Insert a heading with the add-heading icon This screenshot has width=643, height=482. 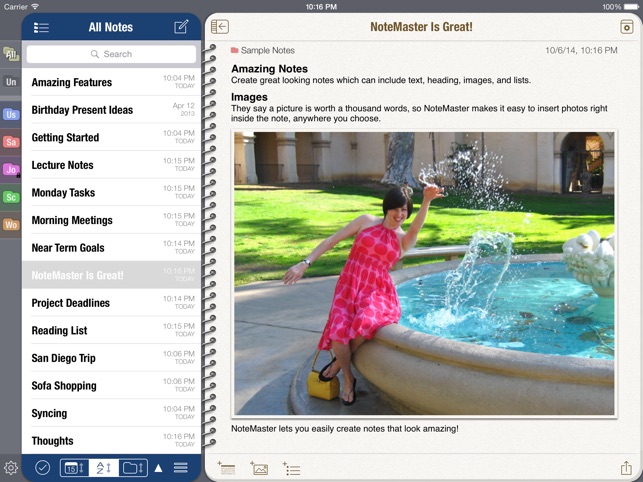tap(226, 468)
